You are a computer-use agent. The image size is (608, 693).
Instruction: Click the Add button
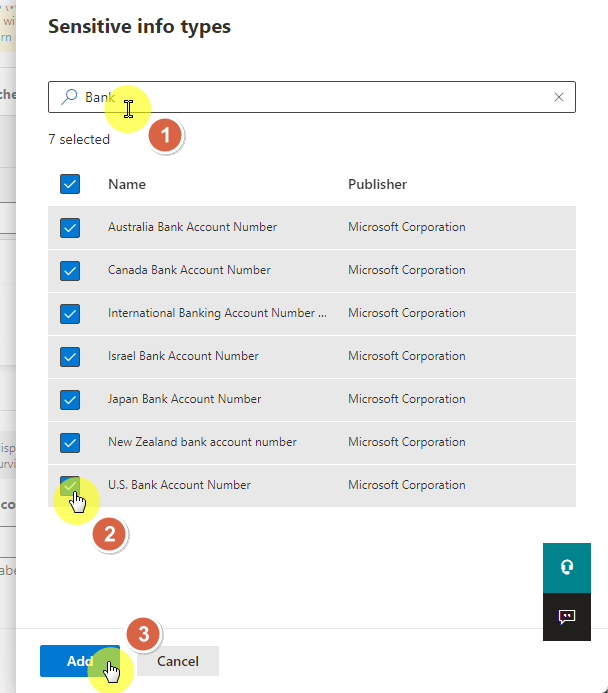(x=80, y=661)
